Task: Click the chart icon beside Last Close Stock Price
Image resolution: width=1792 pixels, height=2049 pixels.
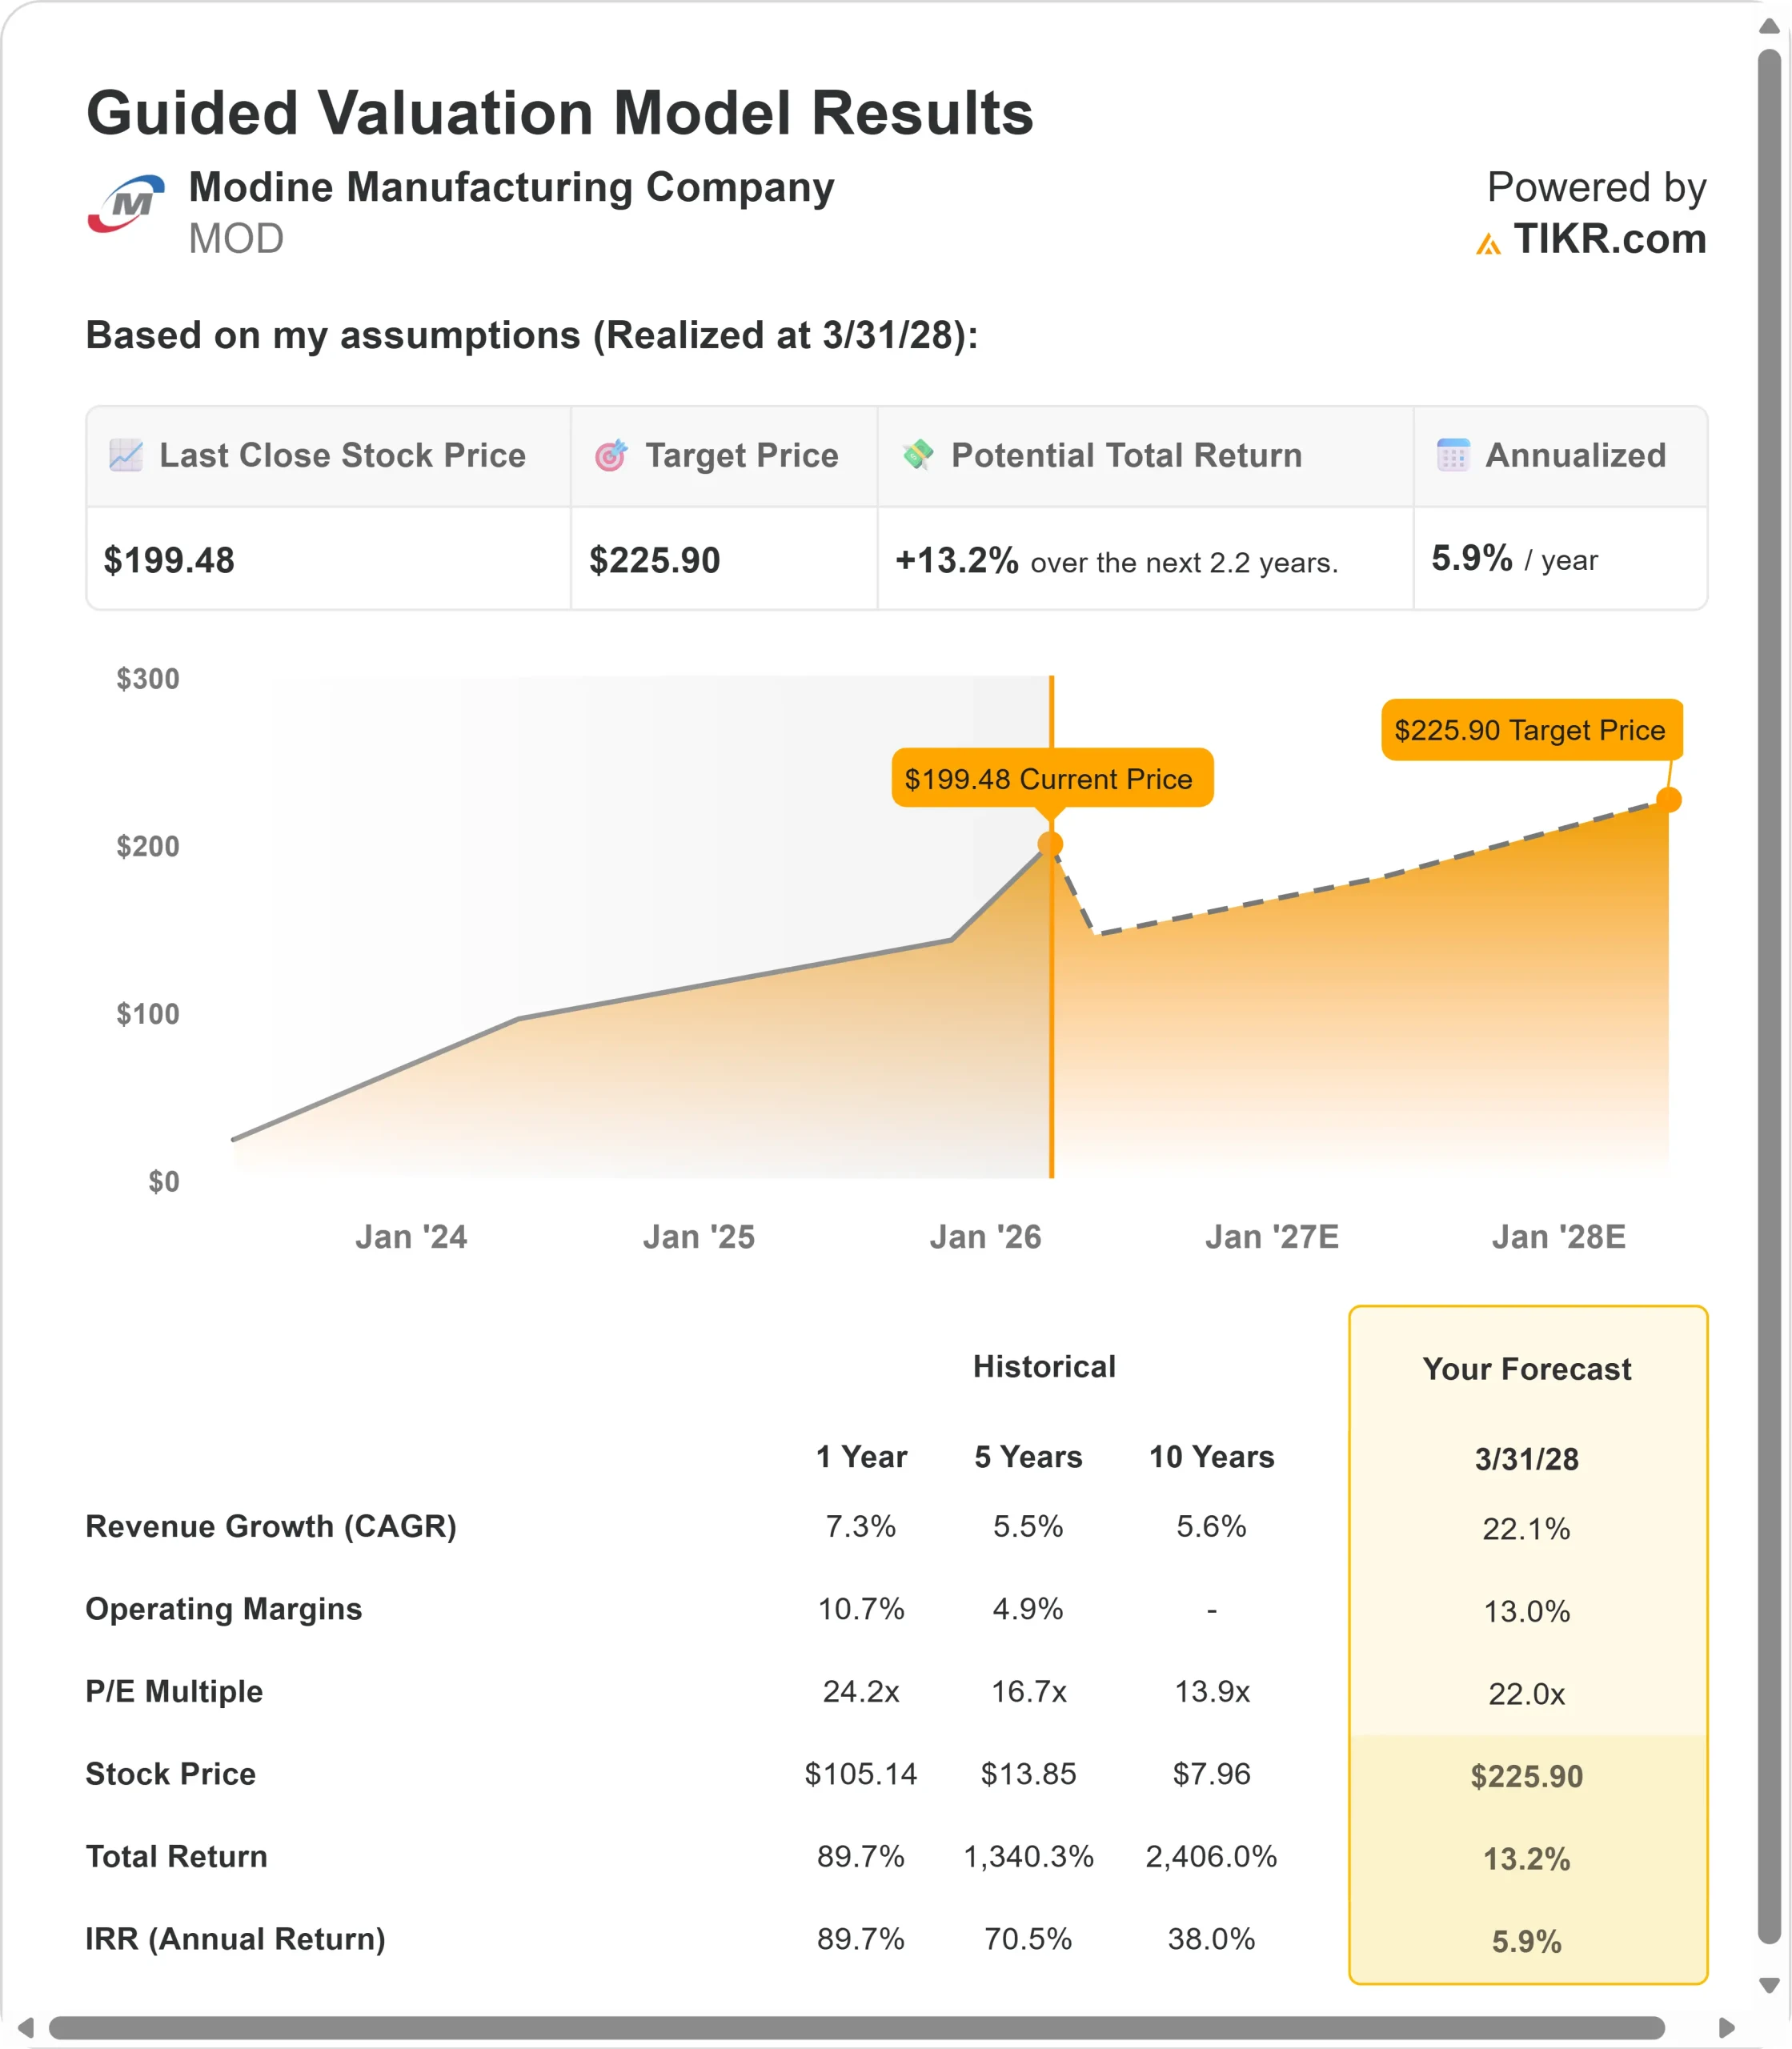Action: tap(126, 455)
